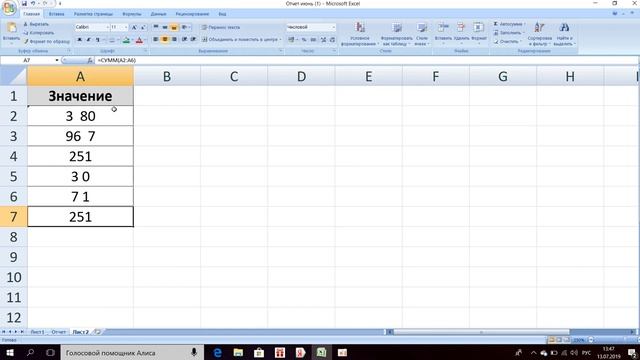Click the Вставить cells button

[443, 33]
